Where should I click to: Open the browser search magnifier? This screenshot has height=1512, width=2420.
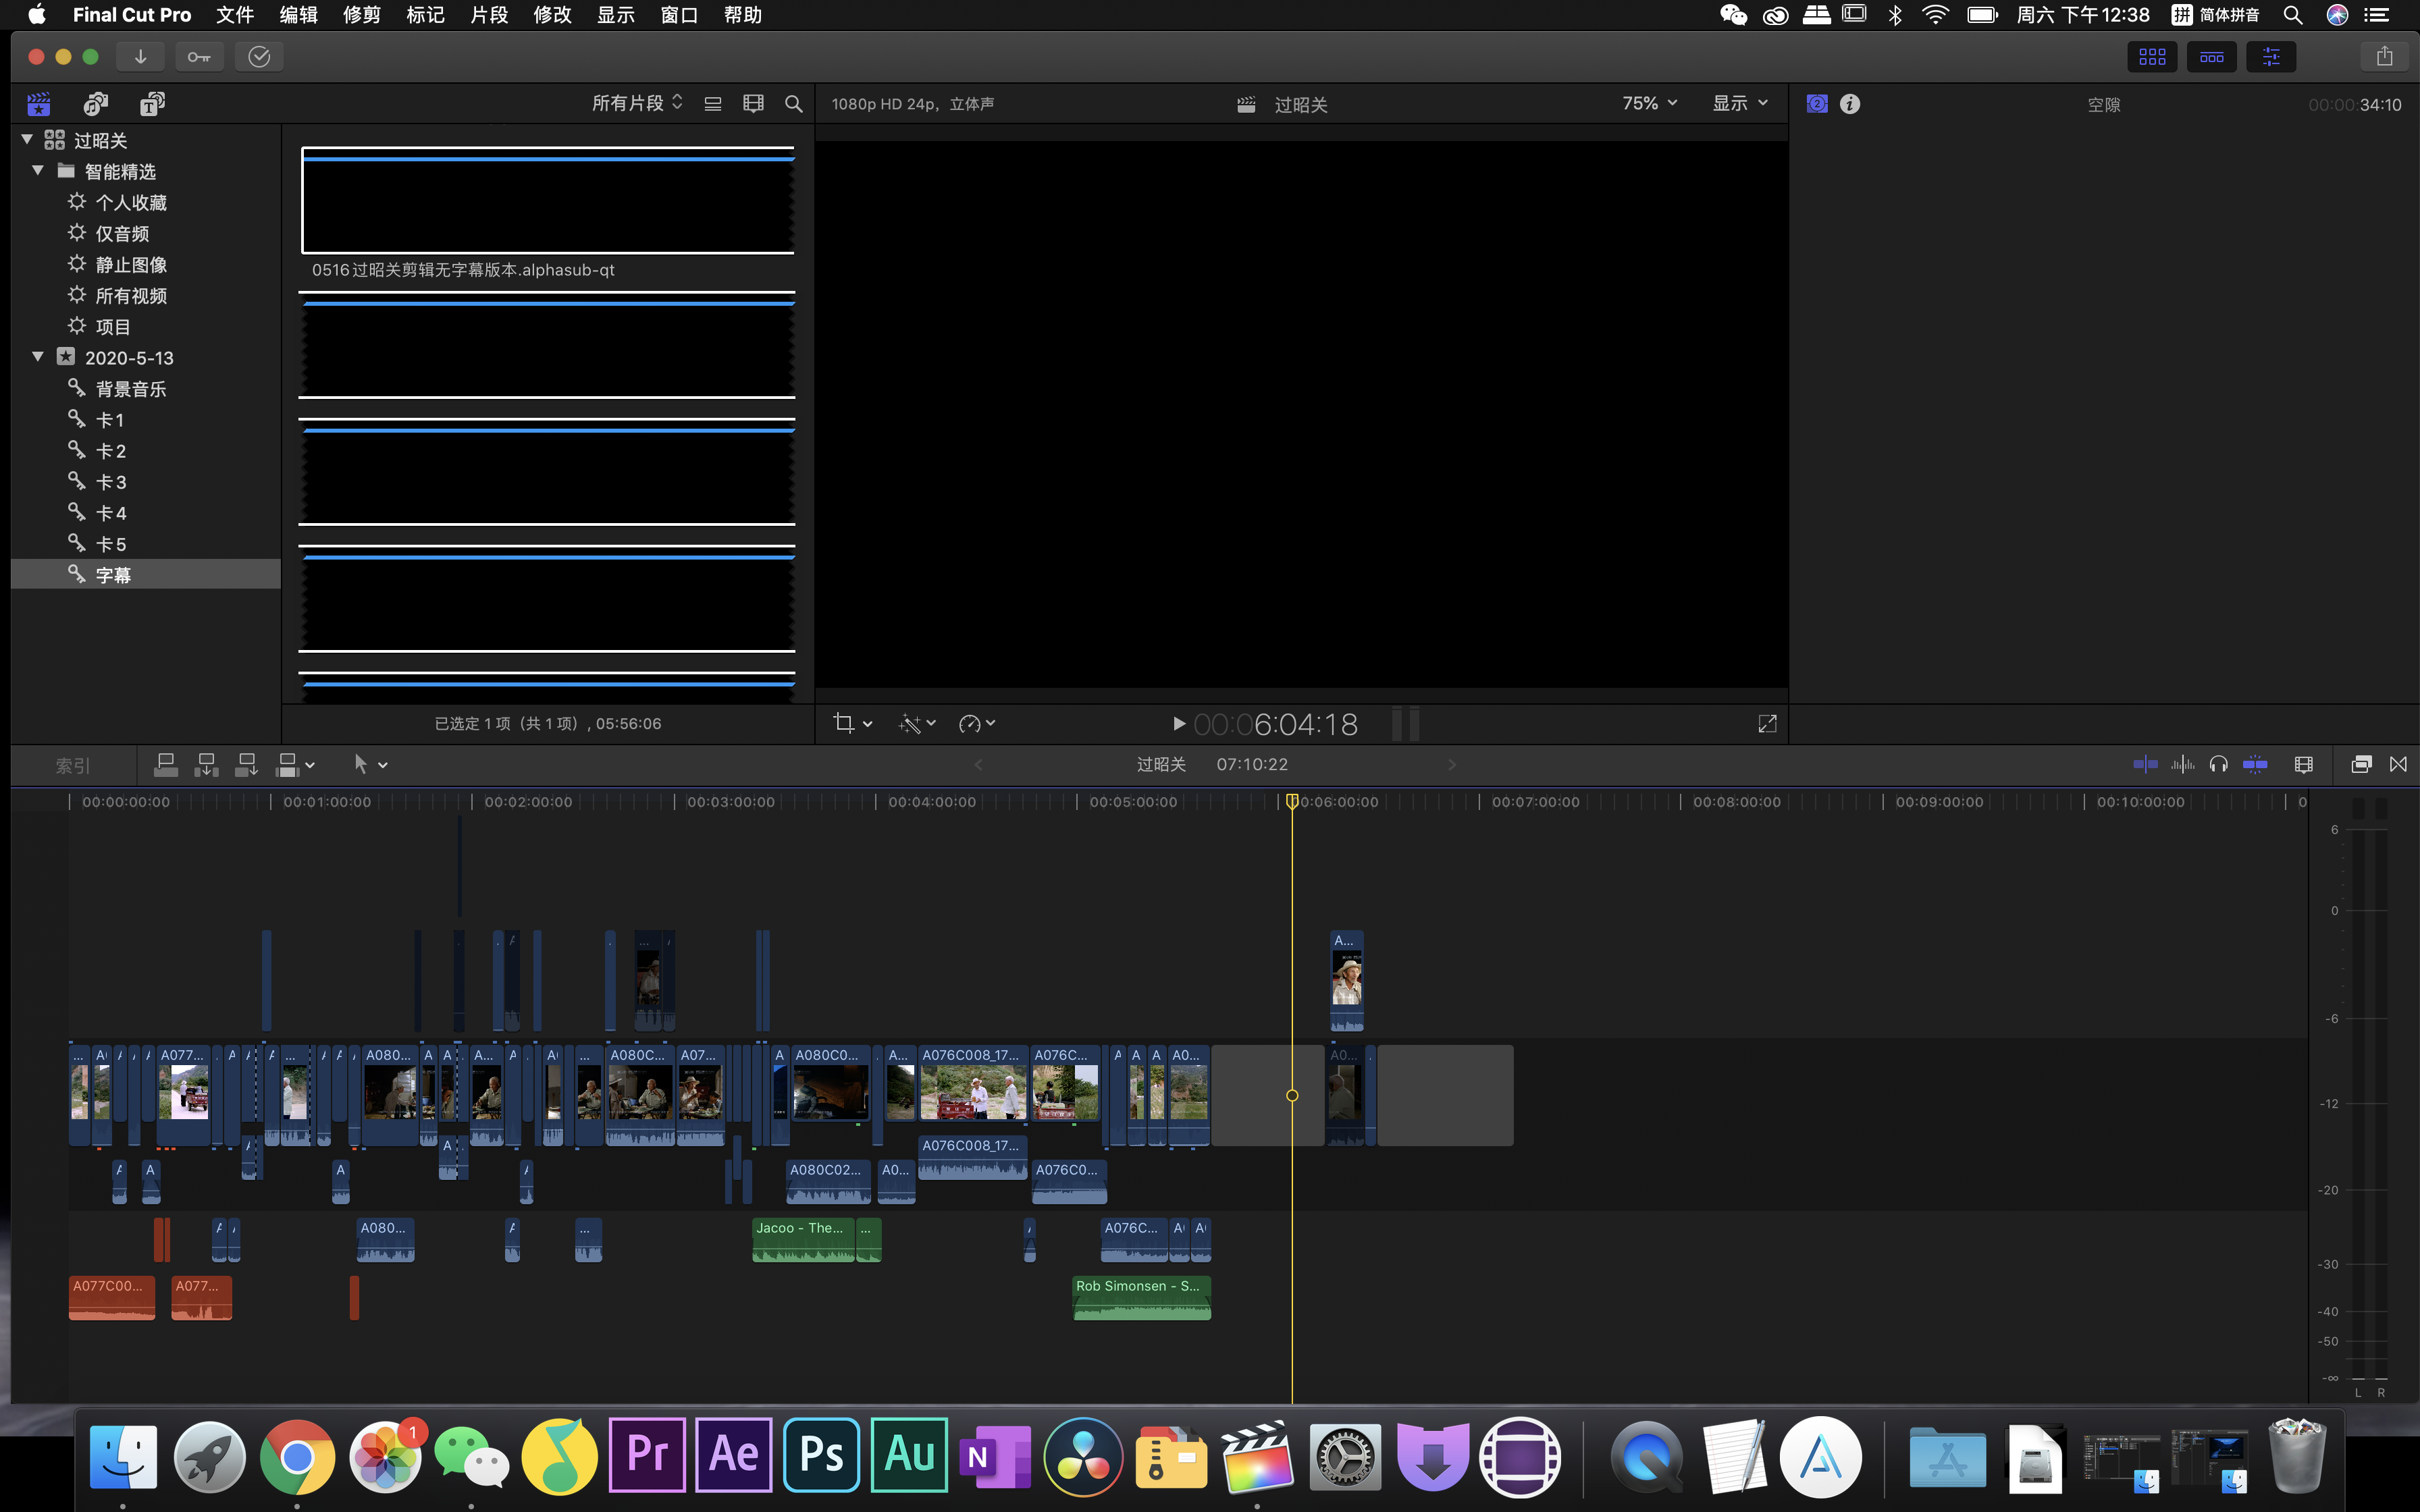[794, 104]
